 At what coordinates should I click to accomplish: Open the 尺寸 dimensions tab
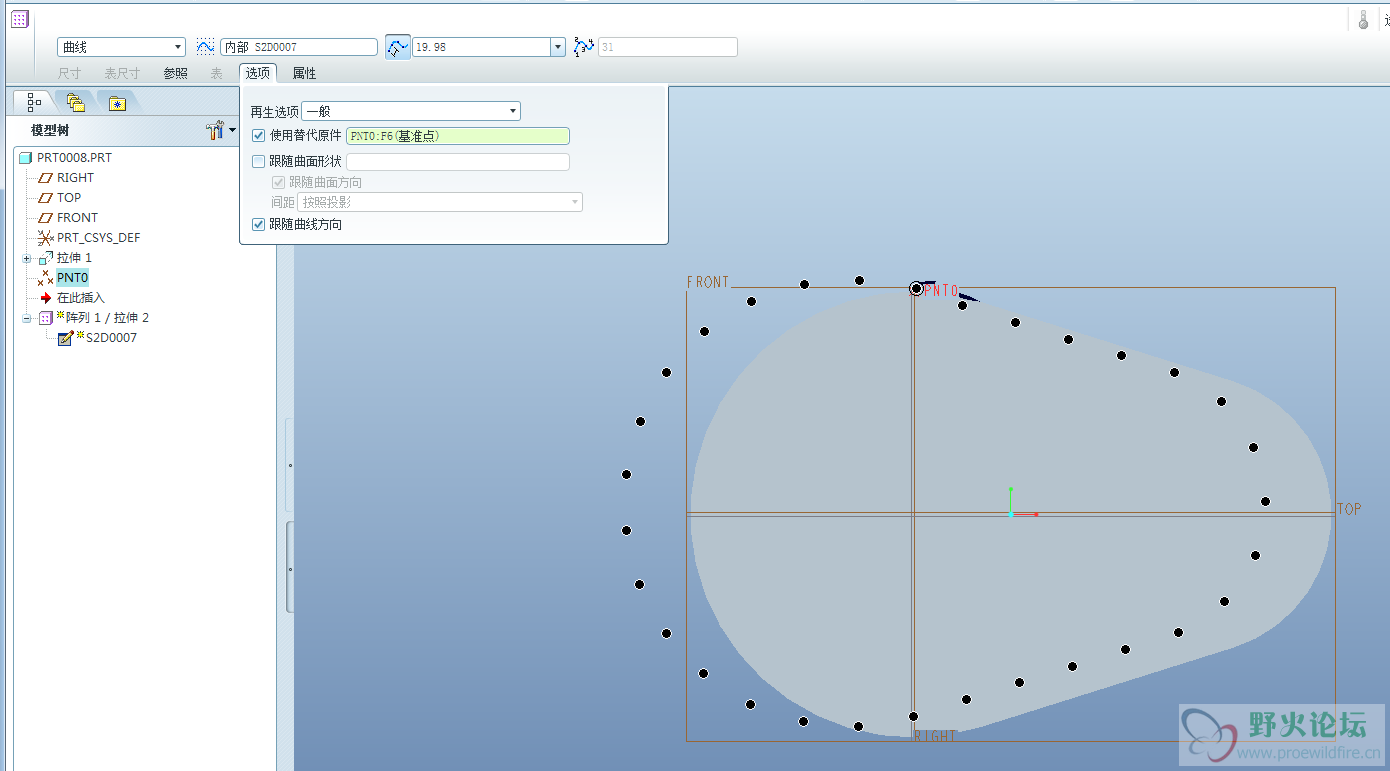coord(69,73)
